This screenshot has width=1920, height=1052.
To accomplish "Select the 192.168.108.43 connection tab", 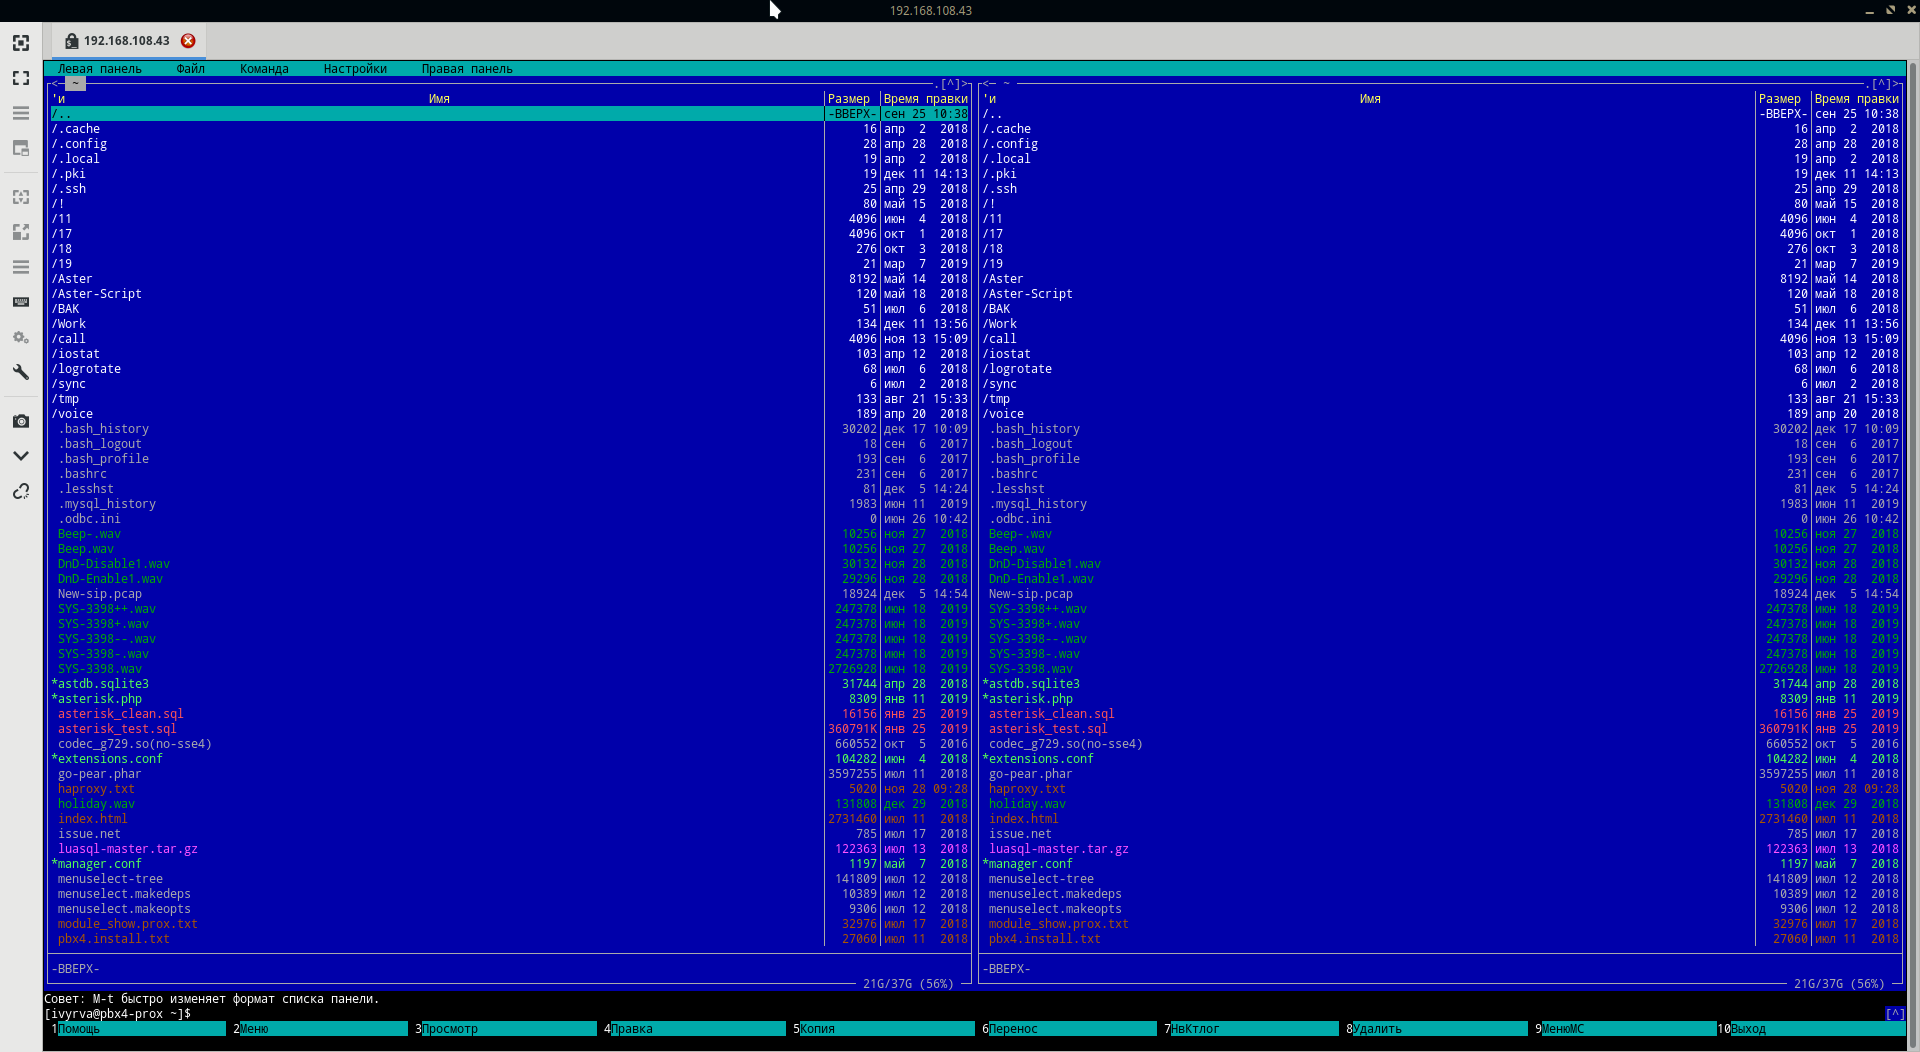I will pyautogui.click(x=127, y=41).
